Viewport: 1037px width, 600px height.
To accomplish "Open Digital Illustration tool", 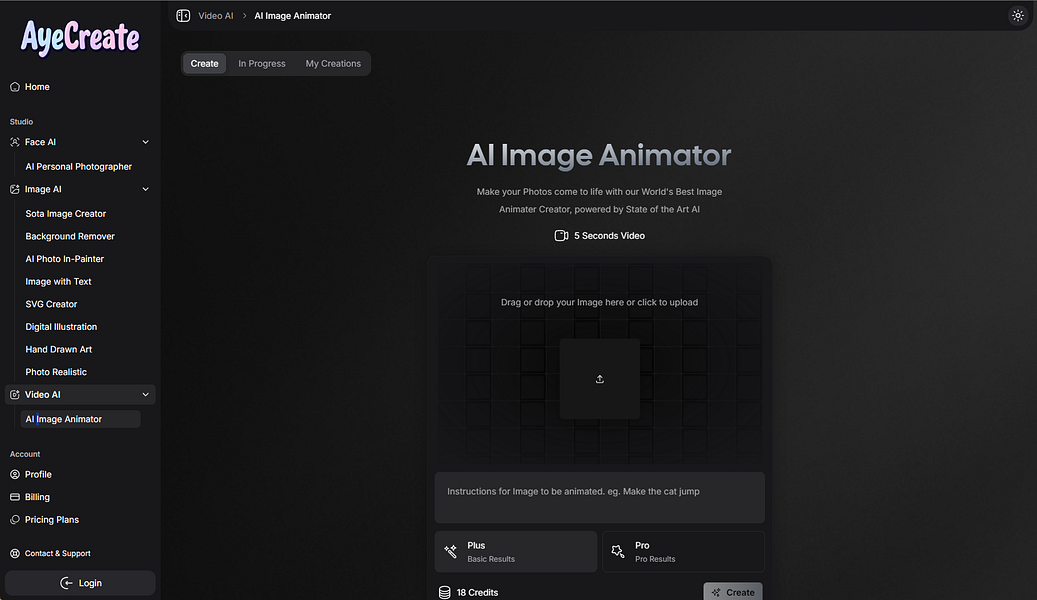I will 62,327.
